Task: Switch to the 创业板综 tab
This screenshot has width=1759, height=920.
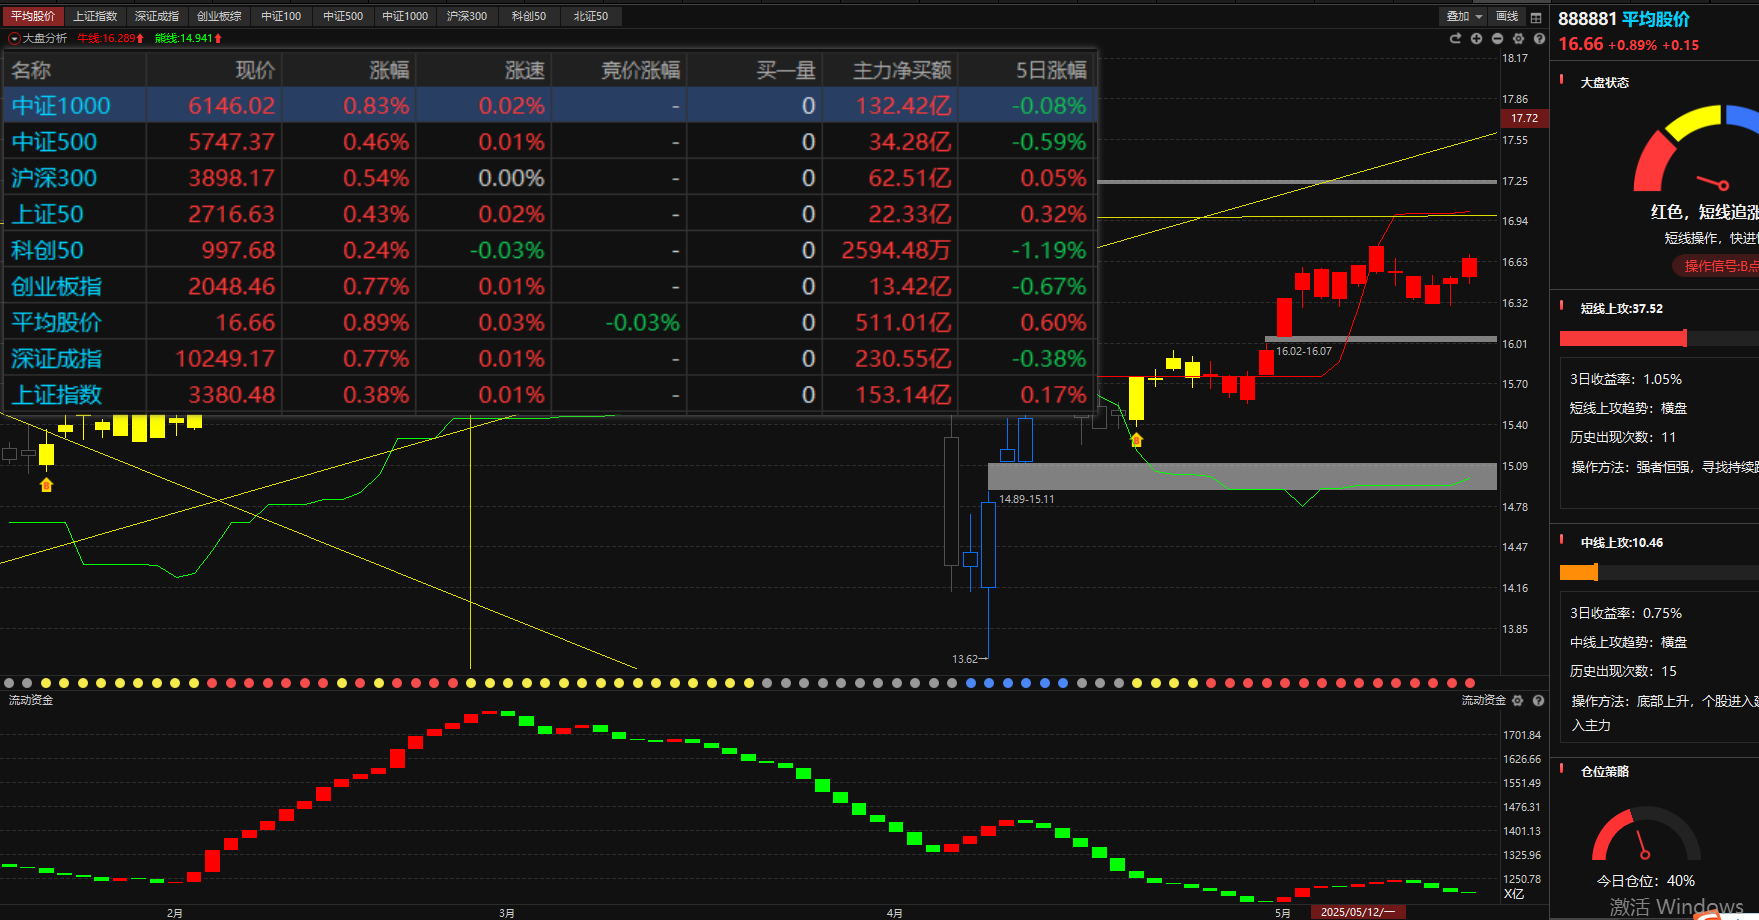Action: (219, 16)
